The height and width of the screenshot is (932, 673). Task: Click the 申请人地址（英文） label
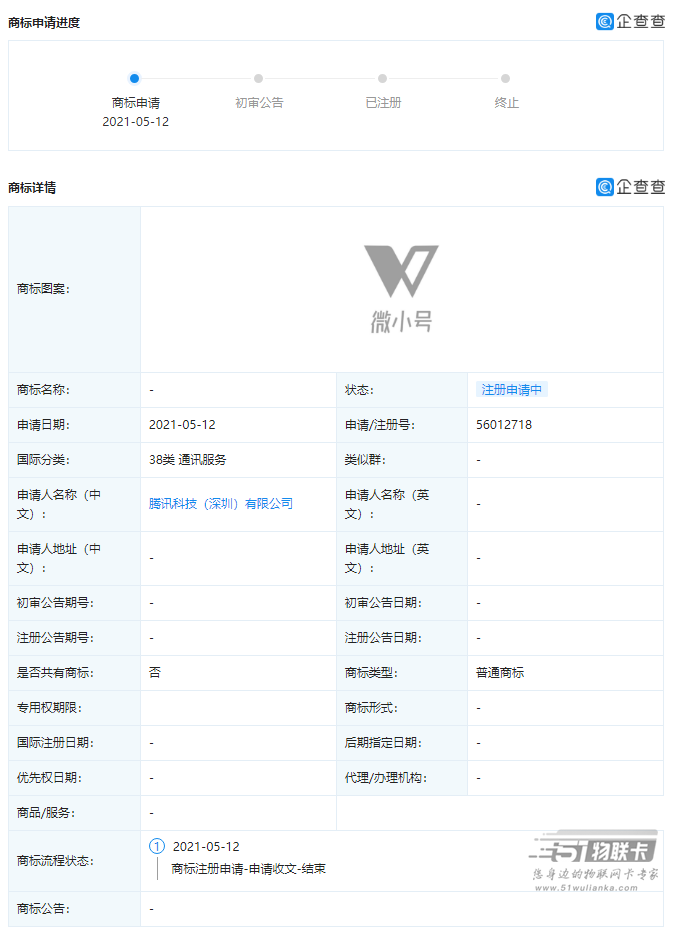pos(386,558)
